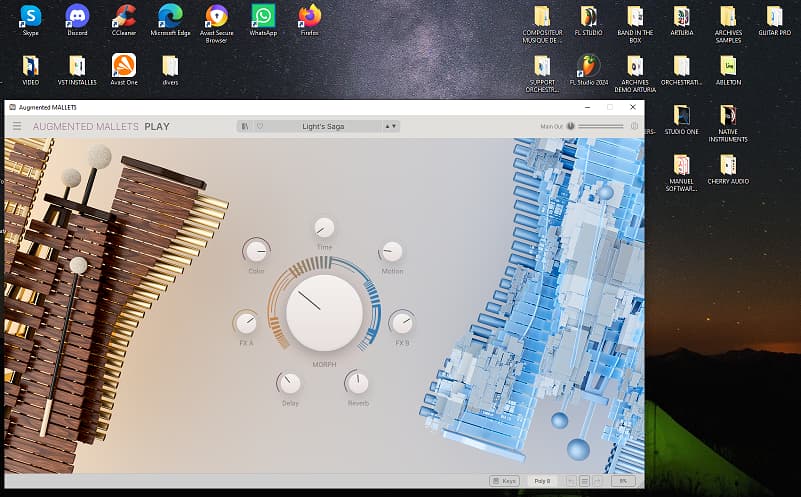Click the AUGMENTED MALLETS title text

[85, 126]
